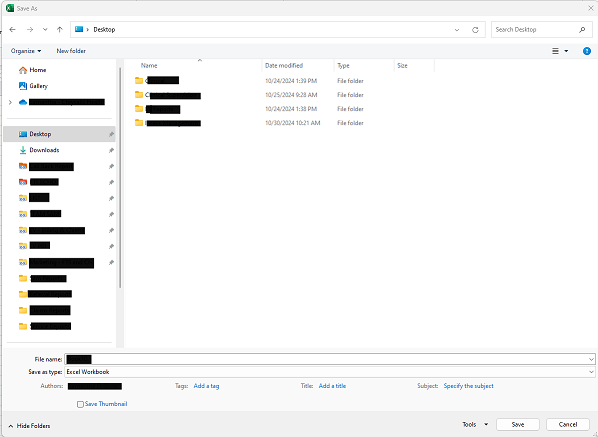Click the Add a tag link
Screen dimensions: 598x437
point(206,386)
